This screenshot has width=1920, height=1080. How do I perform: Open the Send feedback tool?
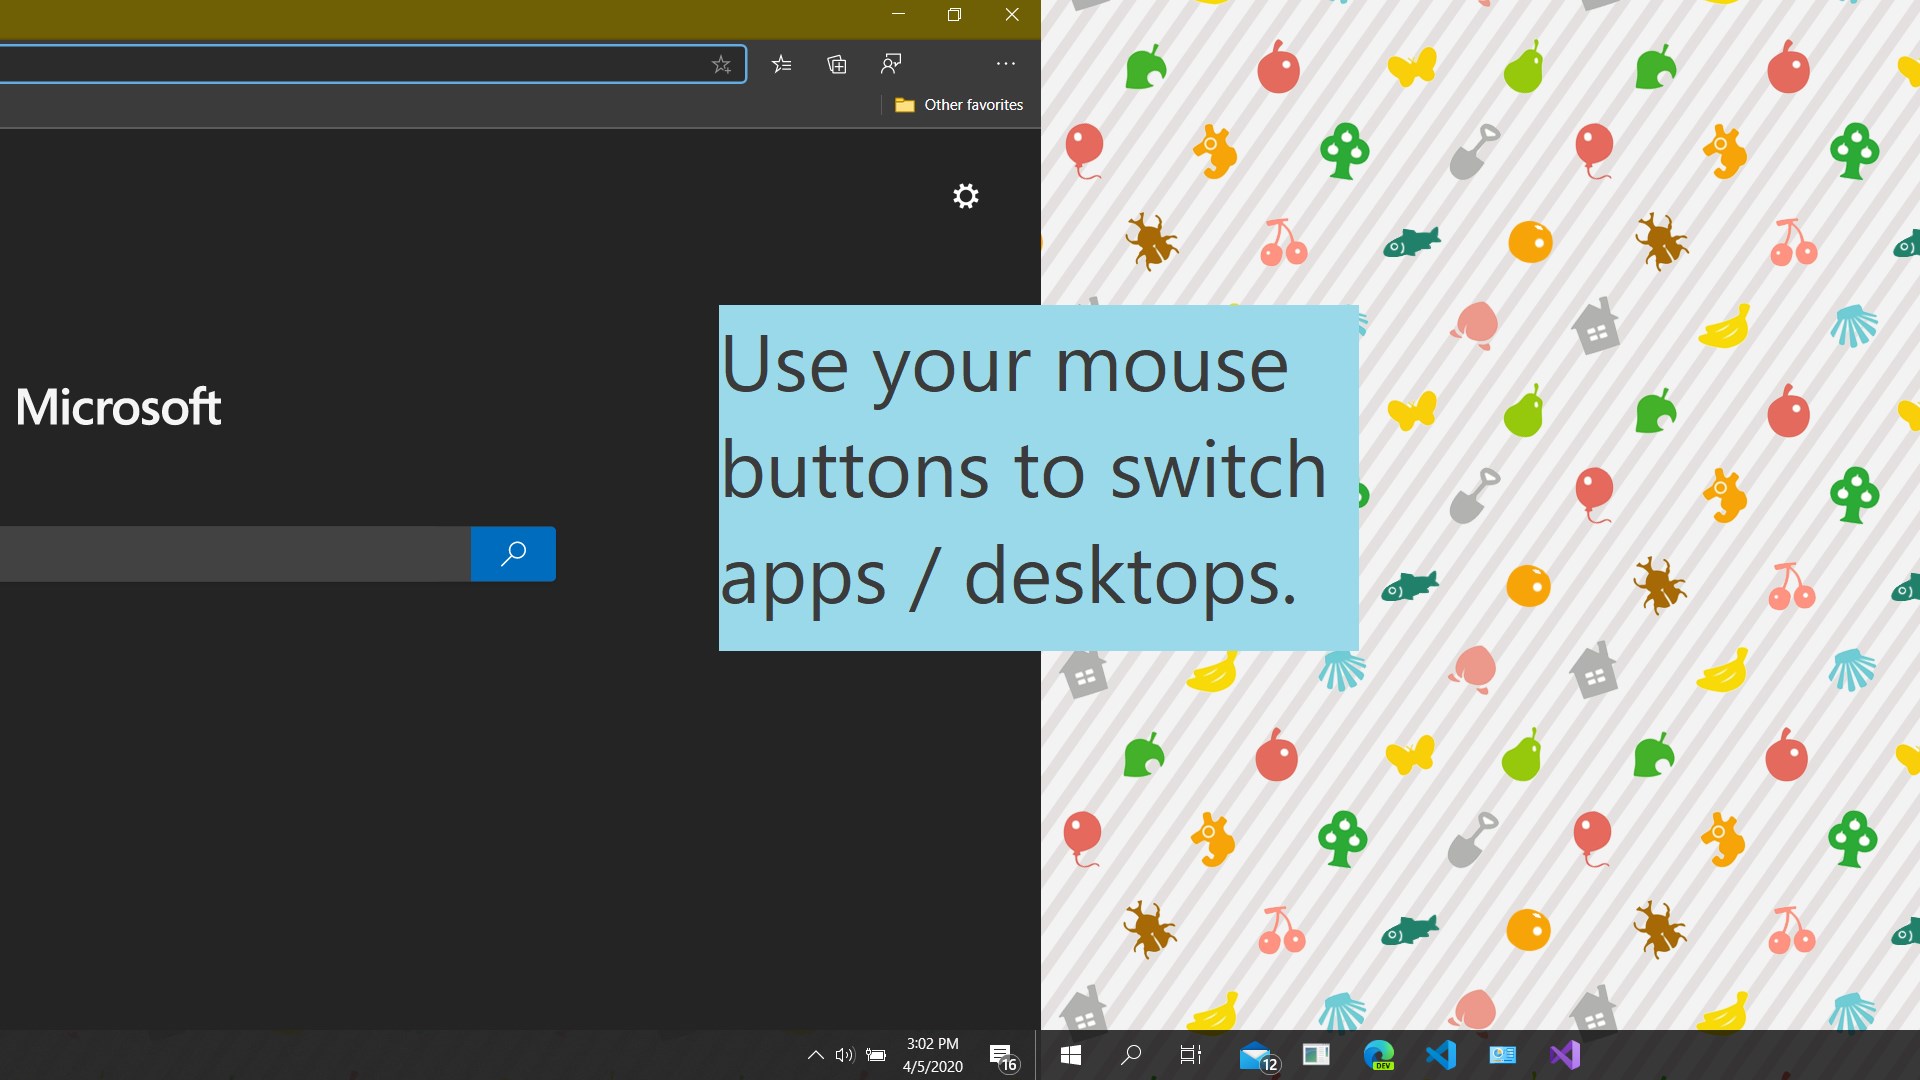[890, 63]
